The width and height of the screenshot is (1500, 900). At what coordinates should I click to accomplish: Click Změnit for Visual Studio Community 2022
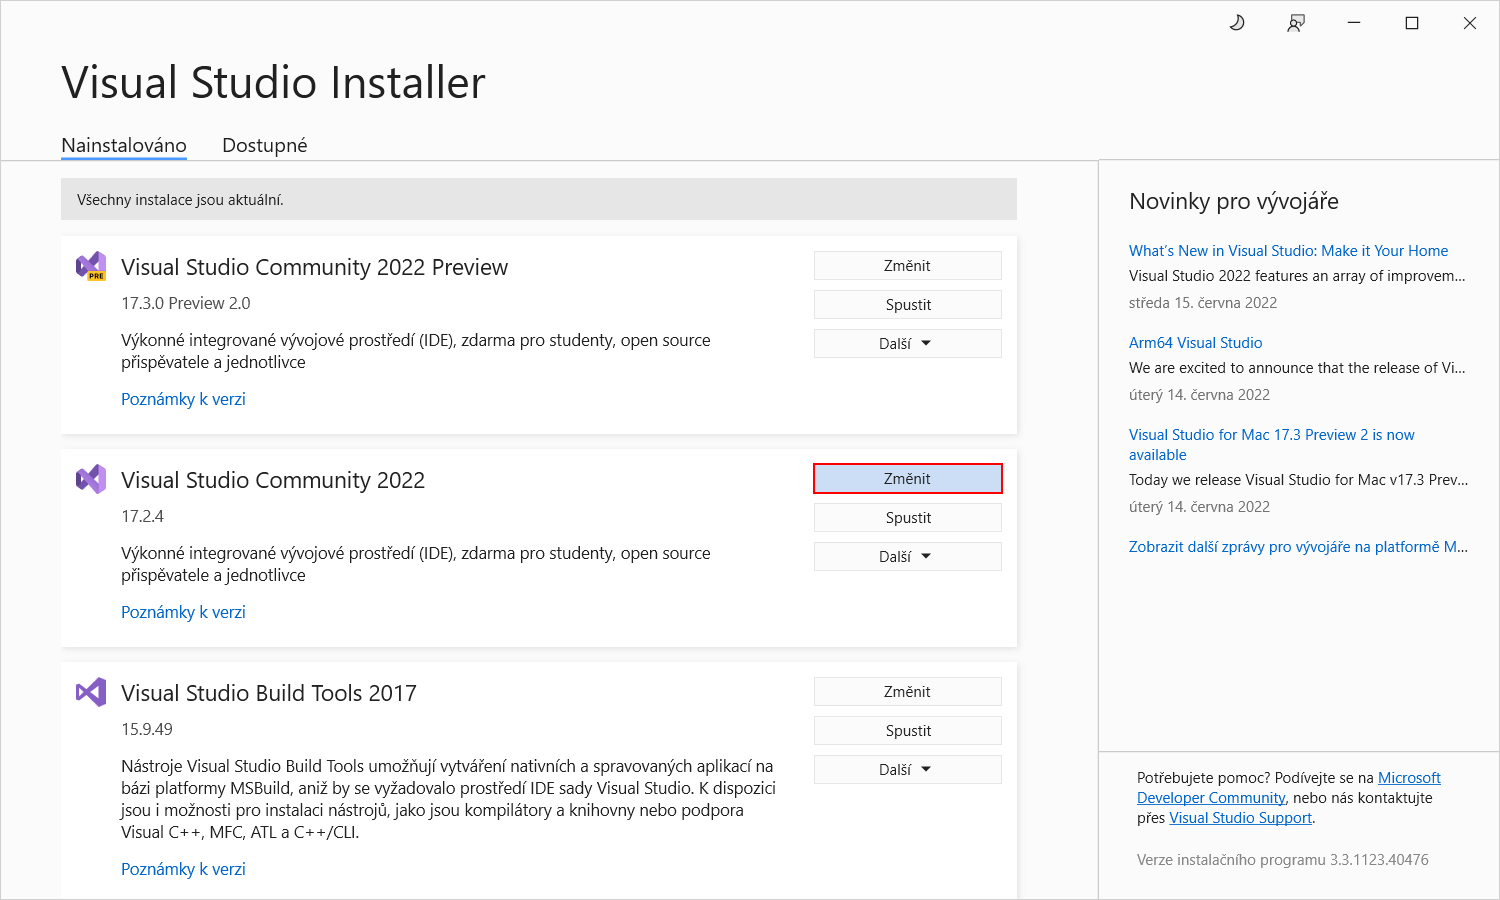(907, 478)
